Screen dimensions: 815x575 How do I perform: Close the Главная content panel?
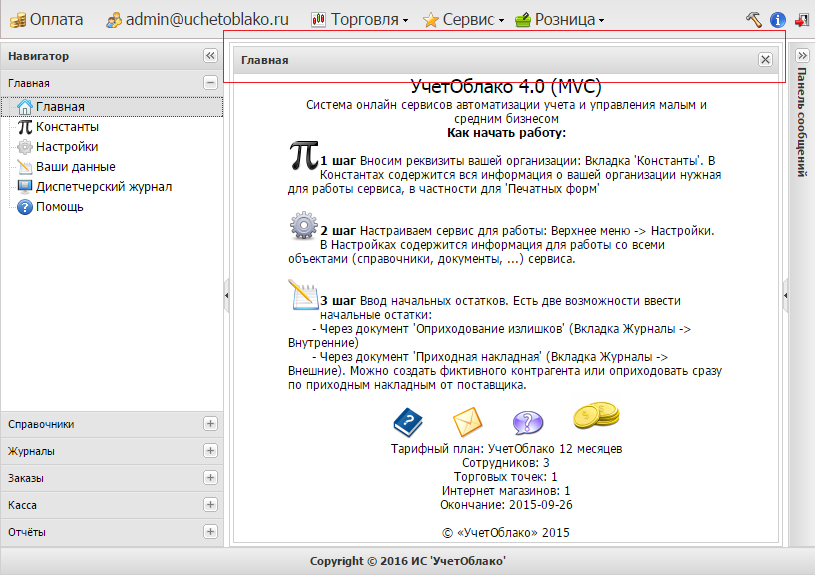click(765, 60)
